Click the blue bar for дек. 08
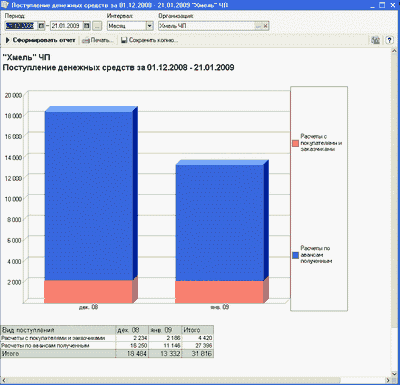Image resolution: width=400 pixels, height=385 pixels. (x=88, y=196)
